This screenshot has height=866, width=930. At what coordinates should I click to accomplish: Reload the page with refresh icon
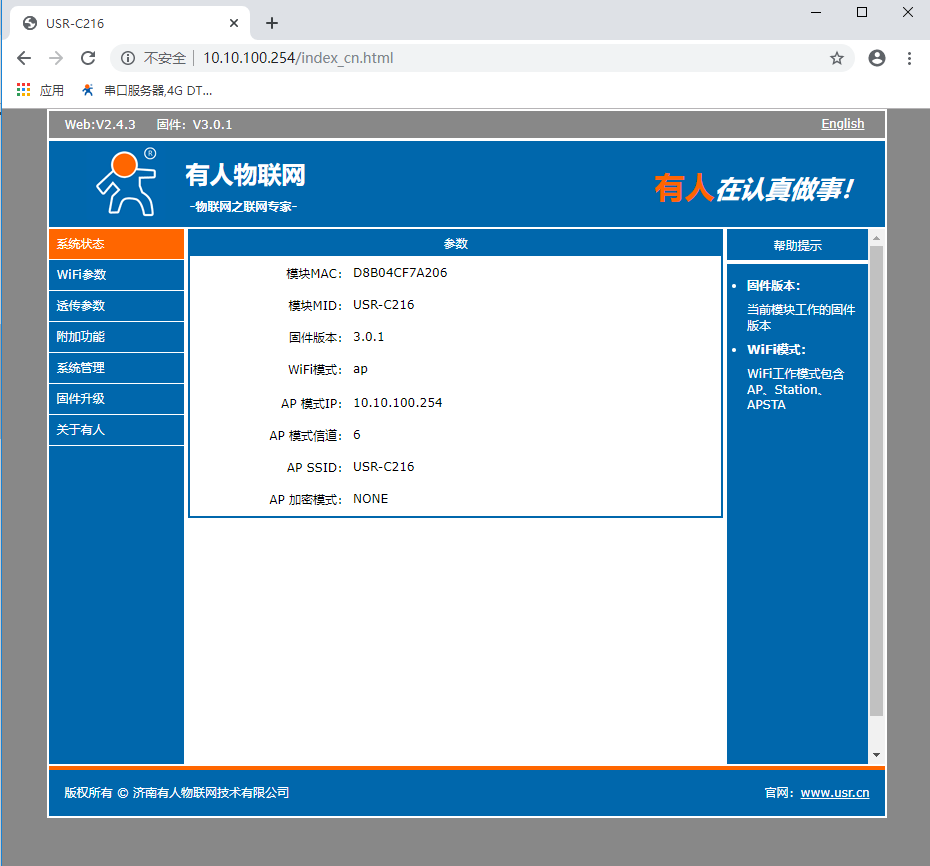(x=88, y=58)
